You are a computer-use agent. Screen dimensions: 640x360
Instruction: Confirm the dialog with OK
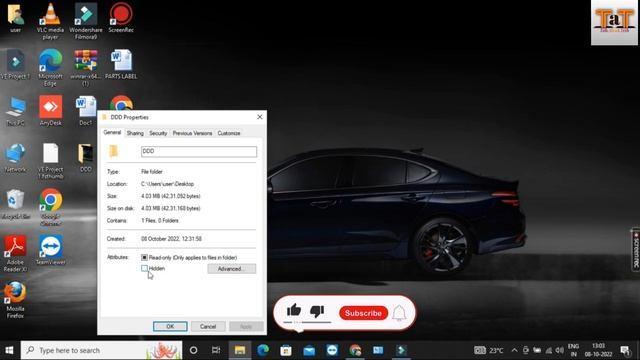tap(170, 327)
